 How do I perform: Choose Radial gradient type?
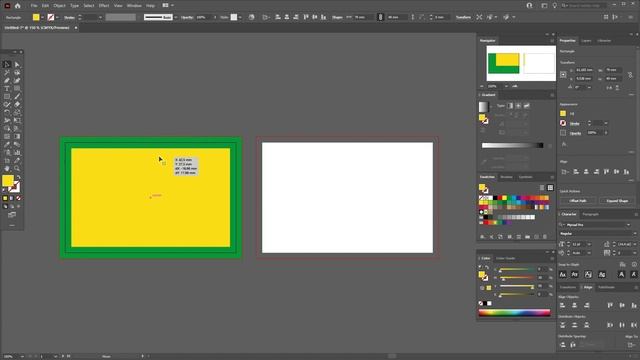pos(518,106)
